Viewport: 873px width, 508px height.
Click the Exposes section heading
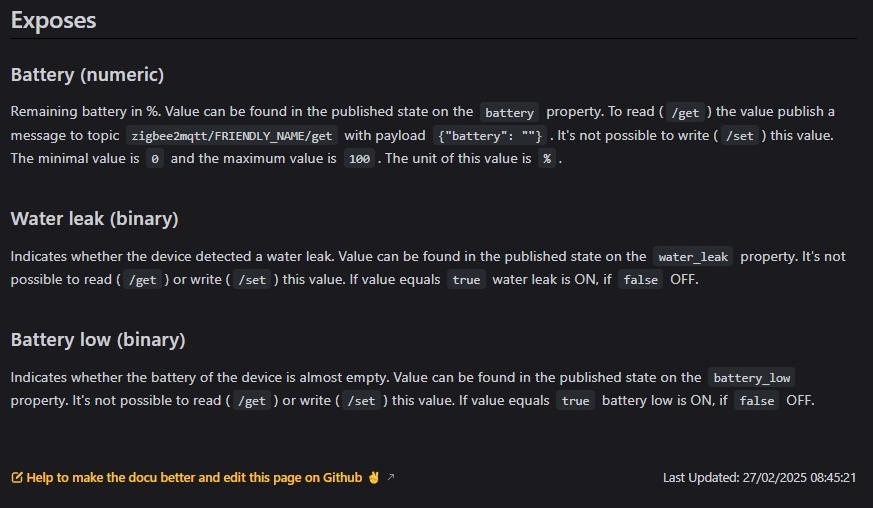pyautogui.click(x=53, y=20)
